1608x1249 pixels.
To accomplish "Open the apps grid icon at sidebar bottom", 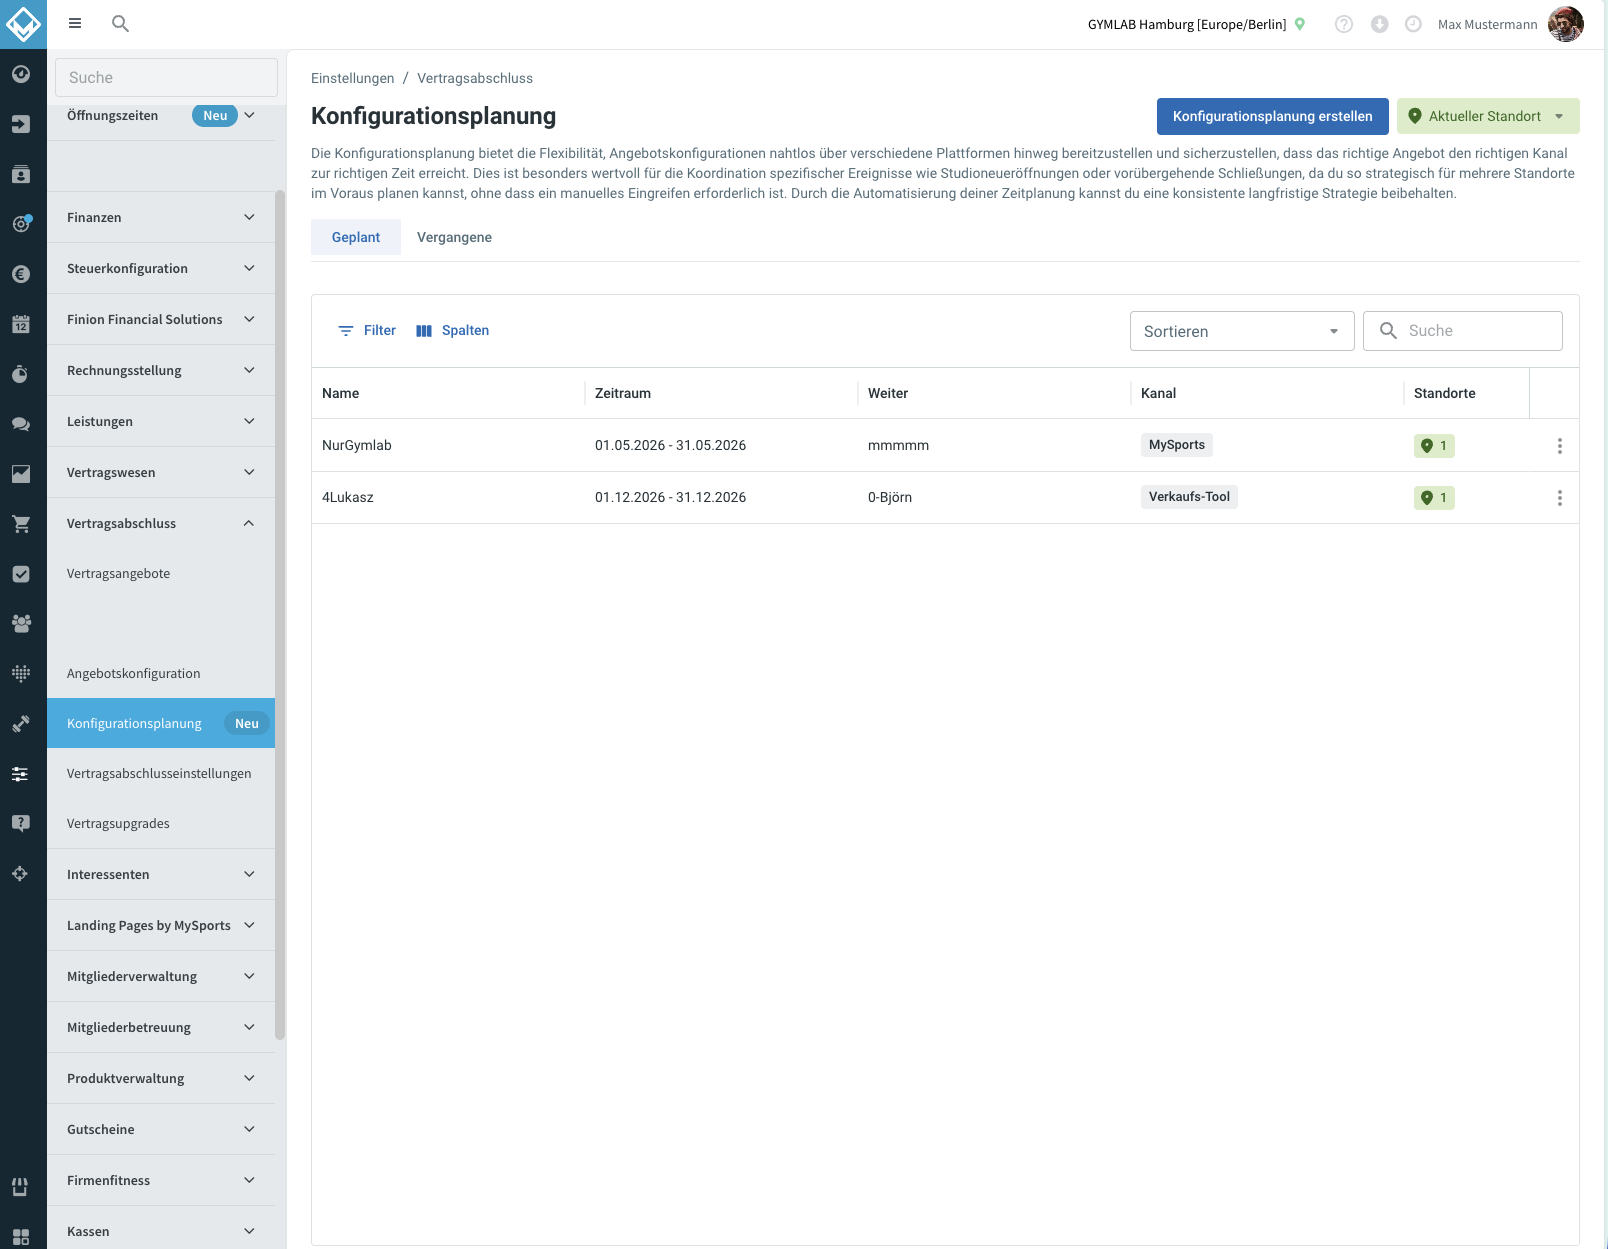I will pyautogui.click(x=21, y=1237).
